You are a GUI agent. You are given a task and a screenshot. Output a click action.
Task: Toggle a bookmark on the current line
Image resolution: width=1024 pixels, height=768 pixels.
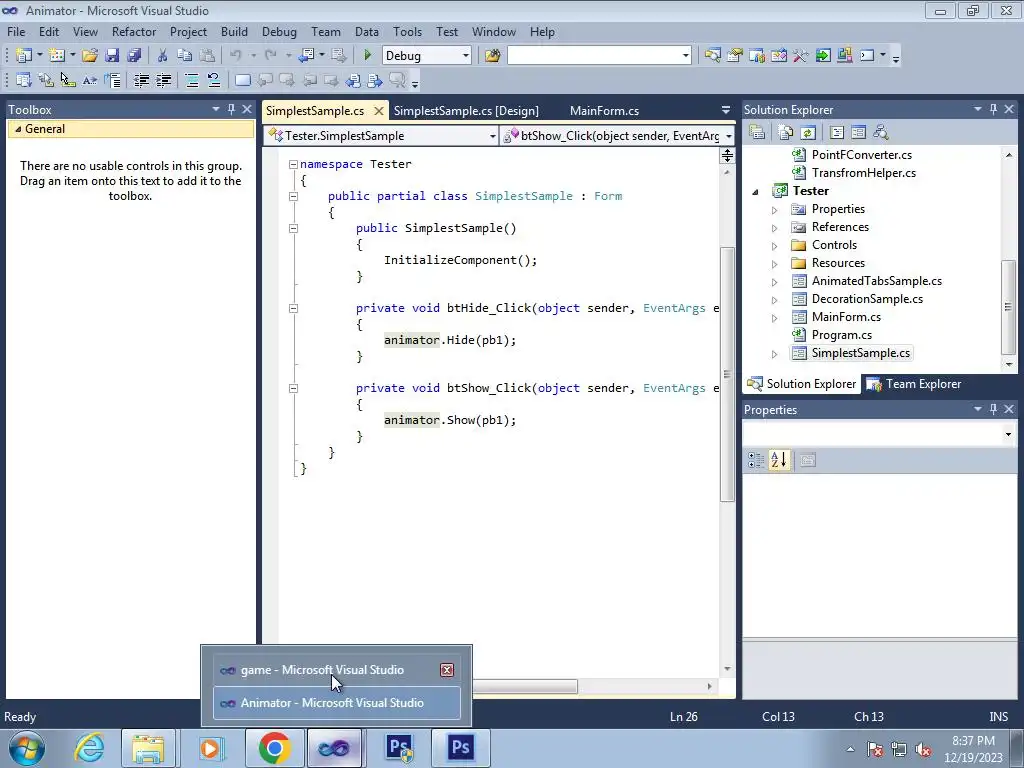(243, 80)
